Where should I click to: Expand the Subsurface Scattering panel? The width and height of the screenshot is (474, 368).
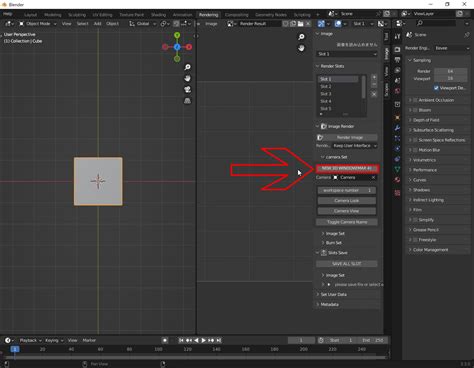[x=433, y=130]
